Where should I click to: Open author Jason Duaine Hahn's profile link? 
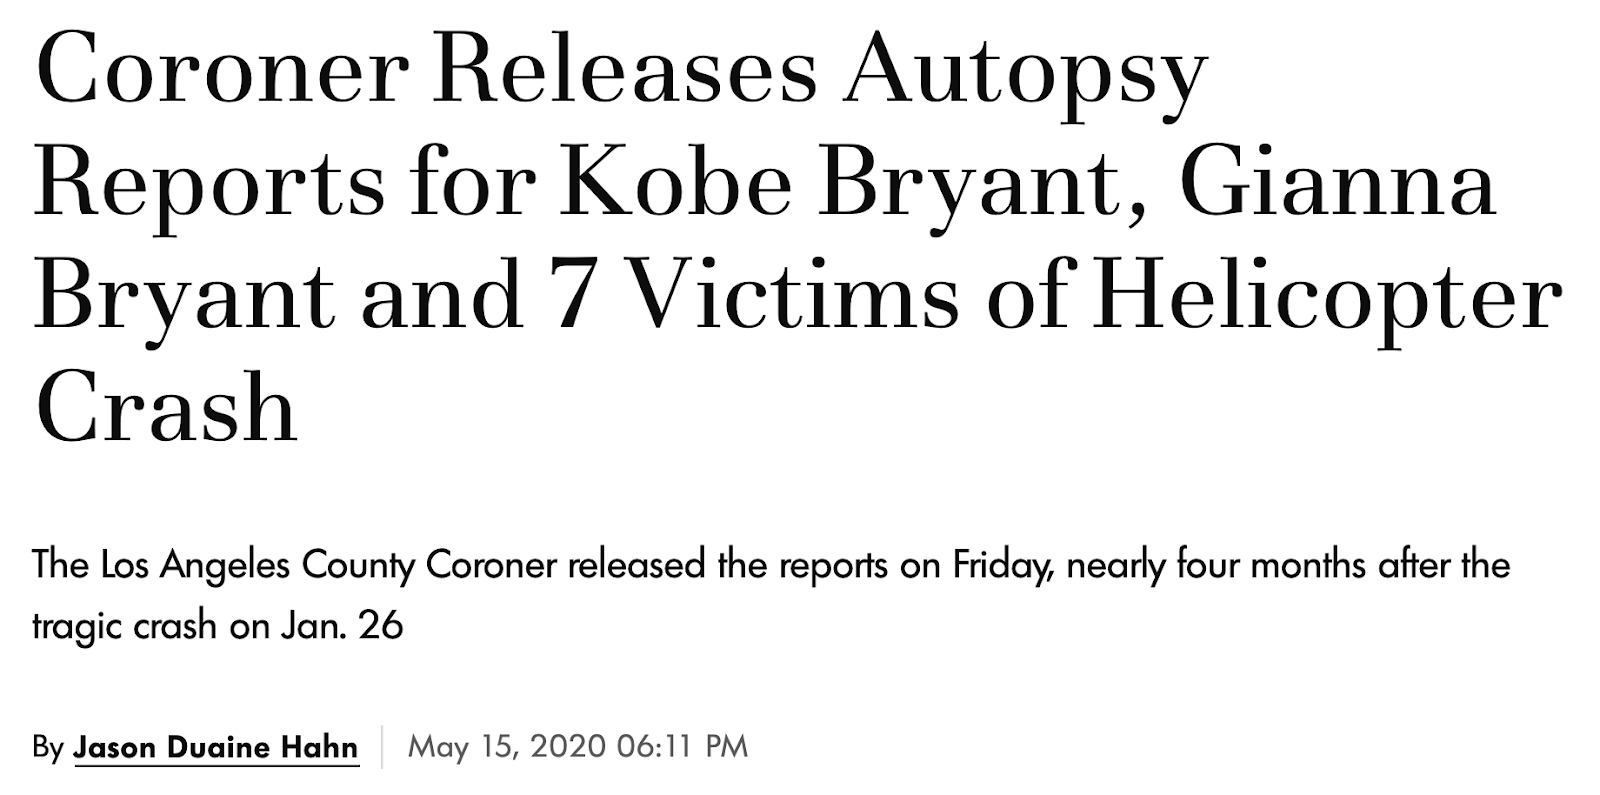pos(216,747)
